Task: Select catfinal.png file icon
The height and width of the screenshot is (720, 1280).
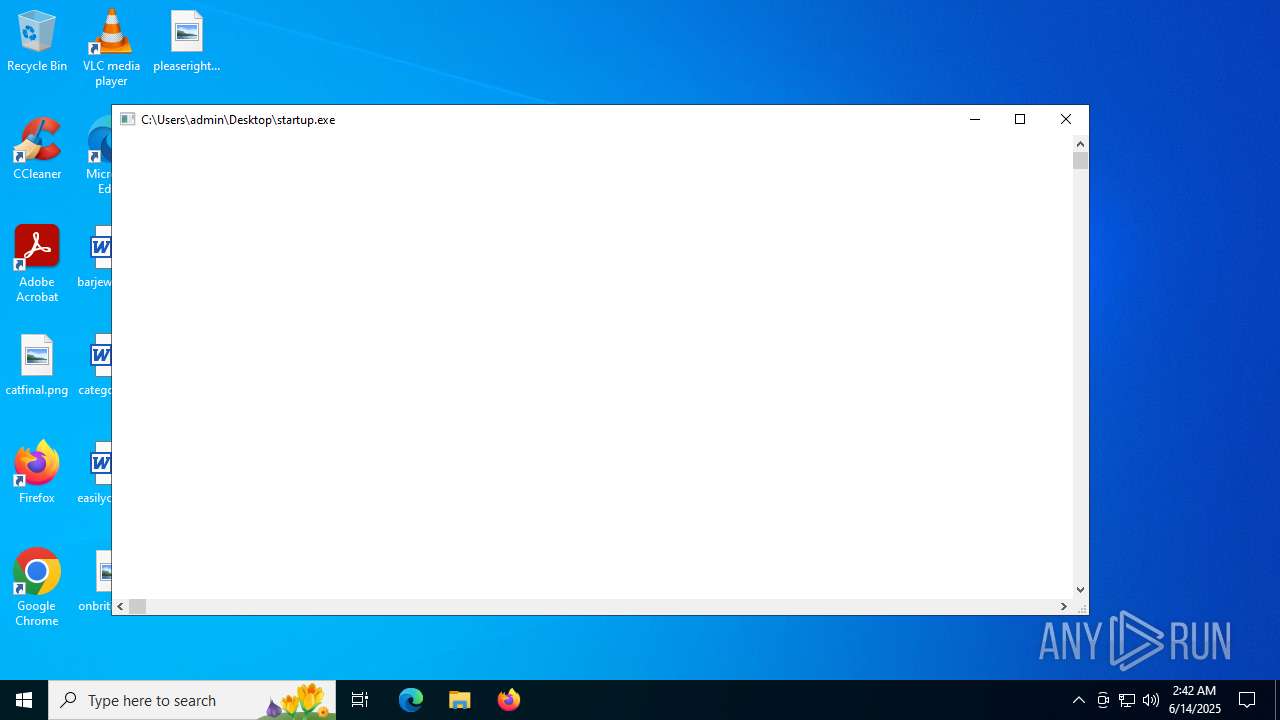Action: 37,365
